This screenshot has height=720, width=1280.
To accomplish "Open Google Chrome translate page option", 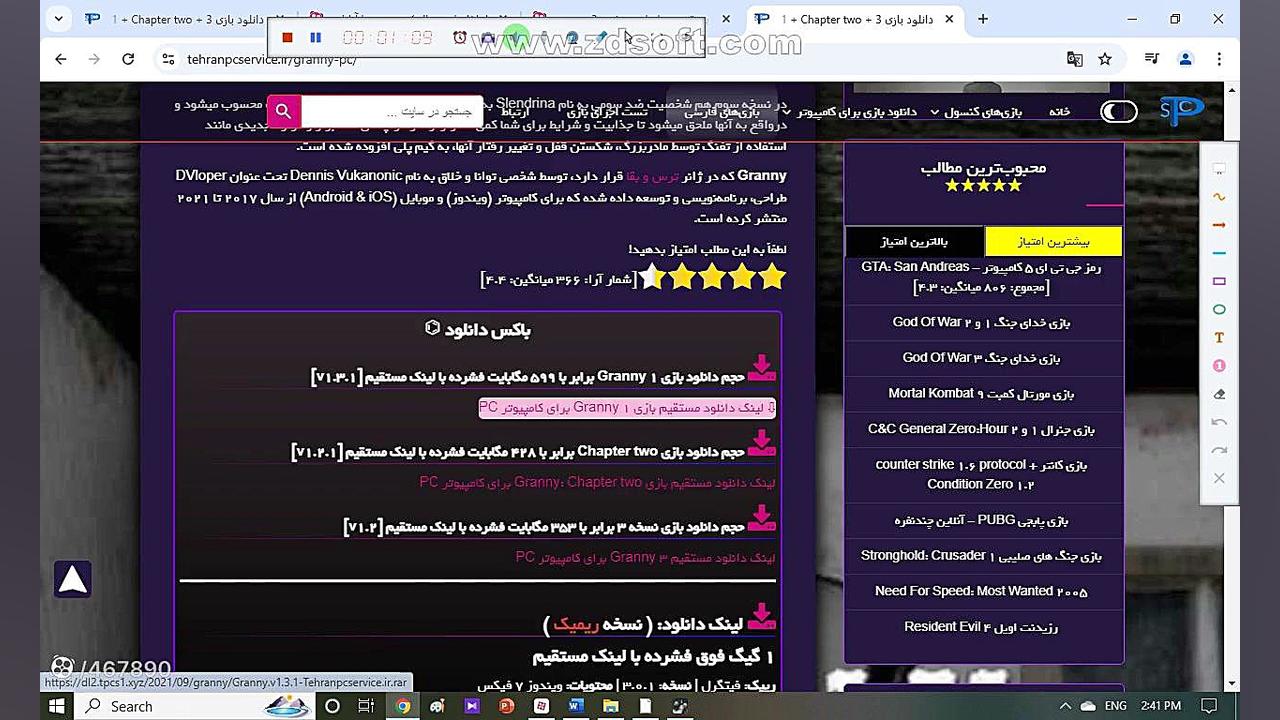I will [x=1074, y=60].
